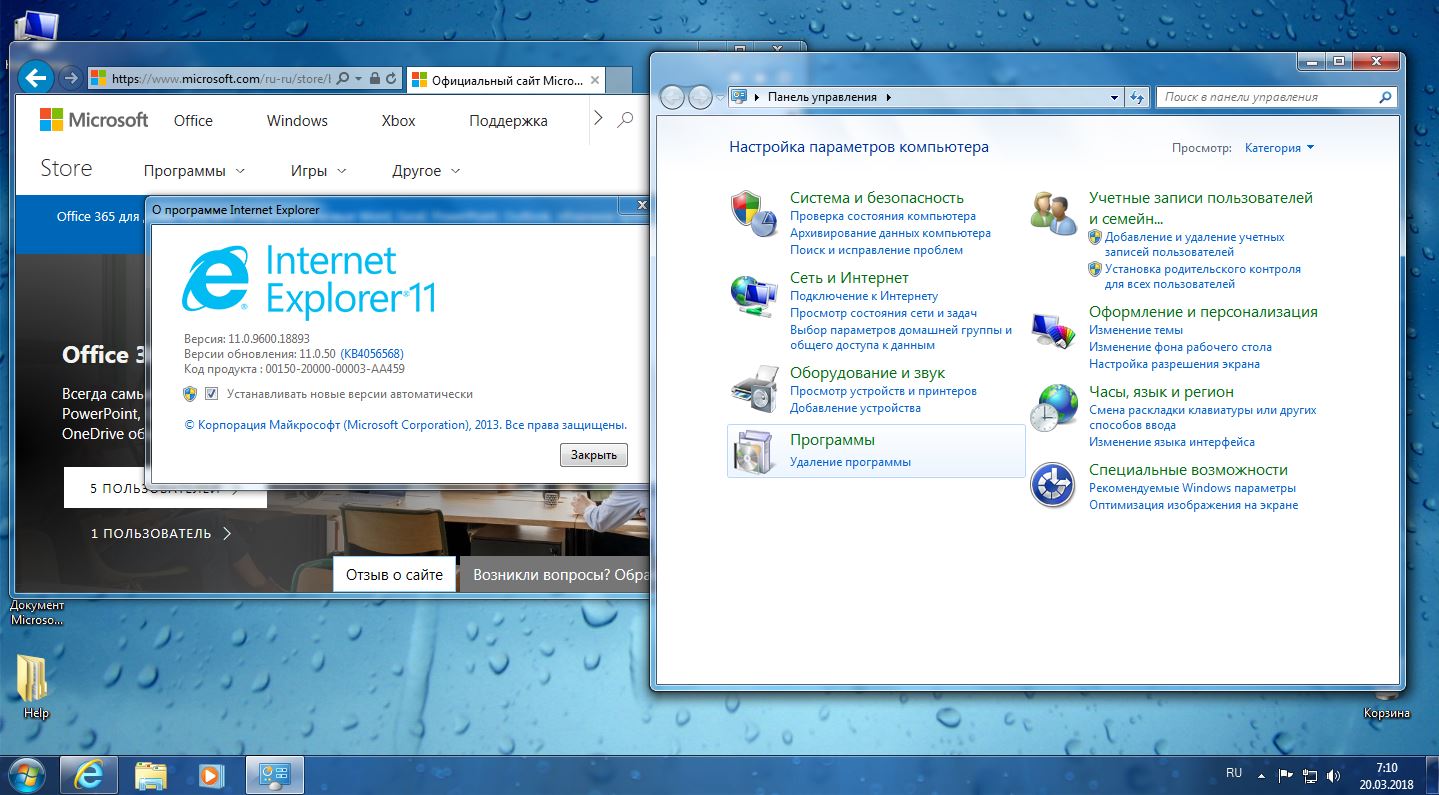The width and height of the screenshot is (1439, 795).
Task: Click the Internet Explorer address bar URL
Action: (220, 78)
